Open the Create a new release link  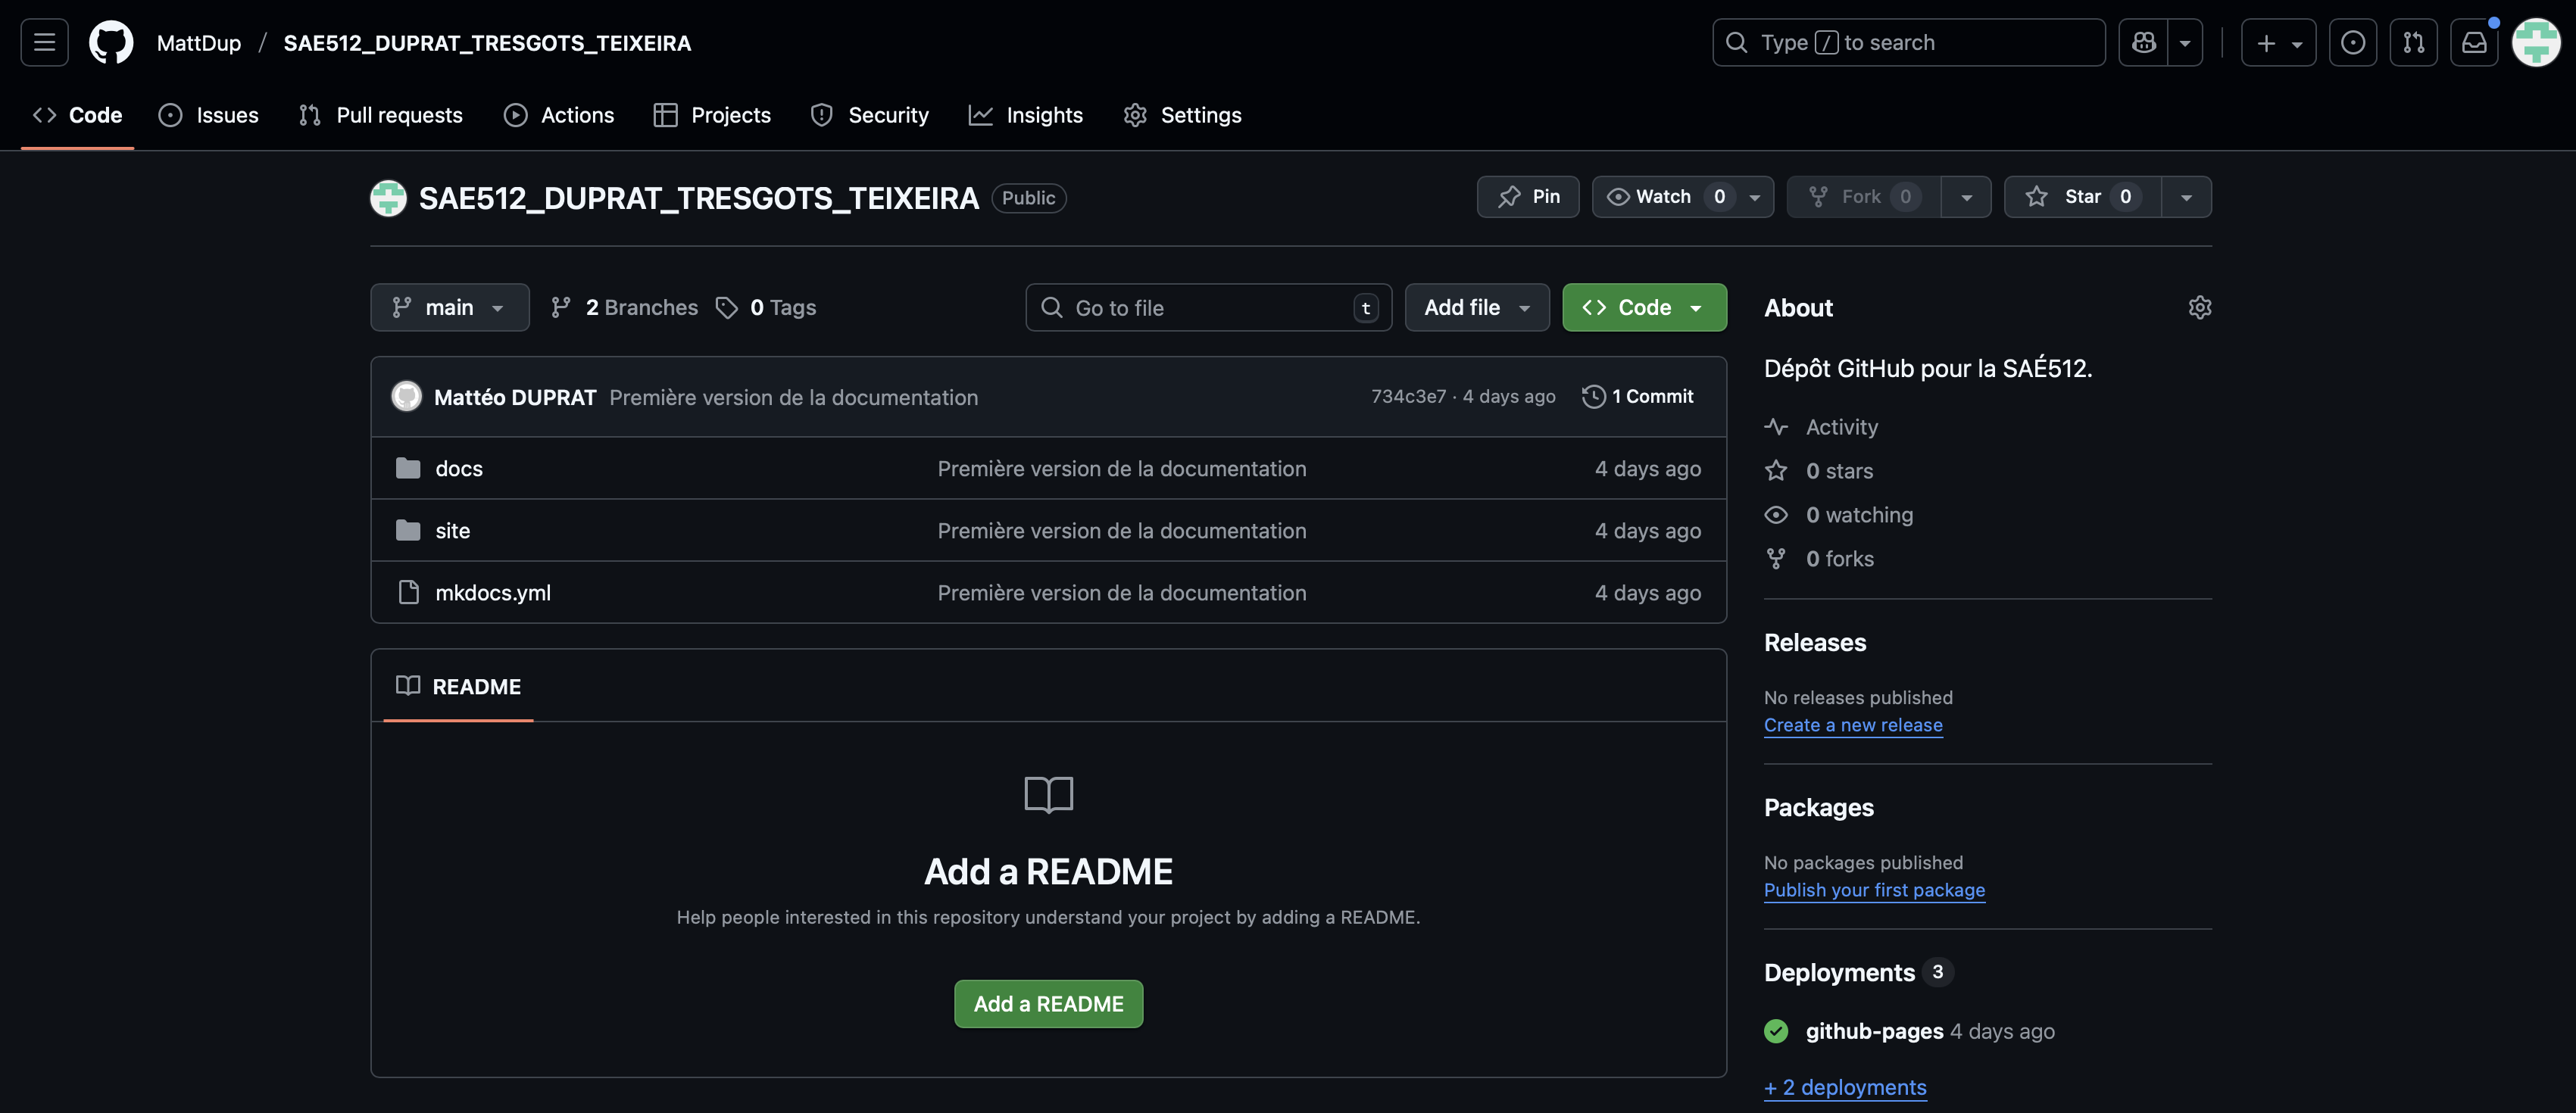tap(1853, 724)
